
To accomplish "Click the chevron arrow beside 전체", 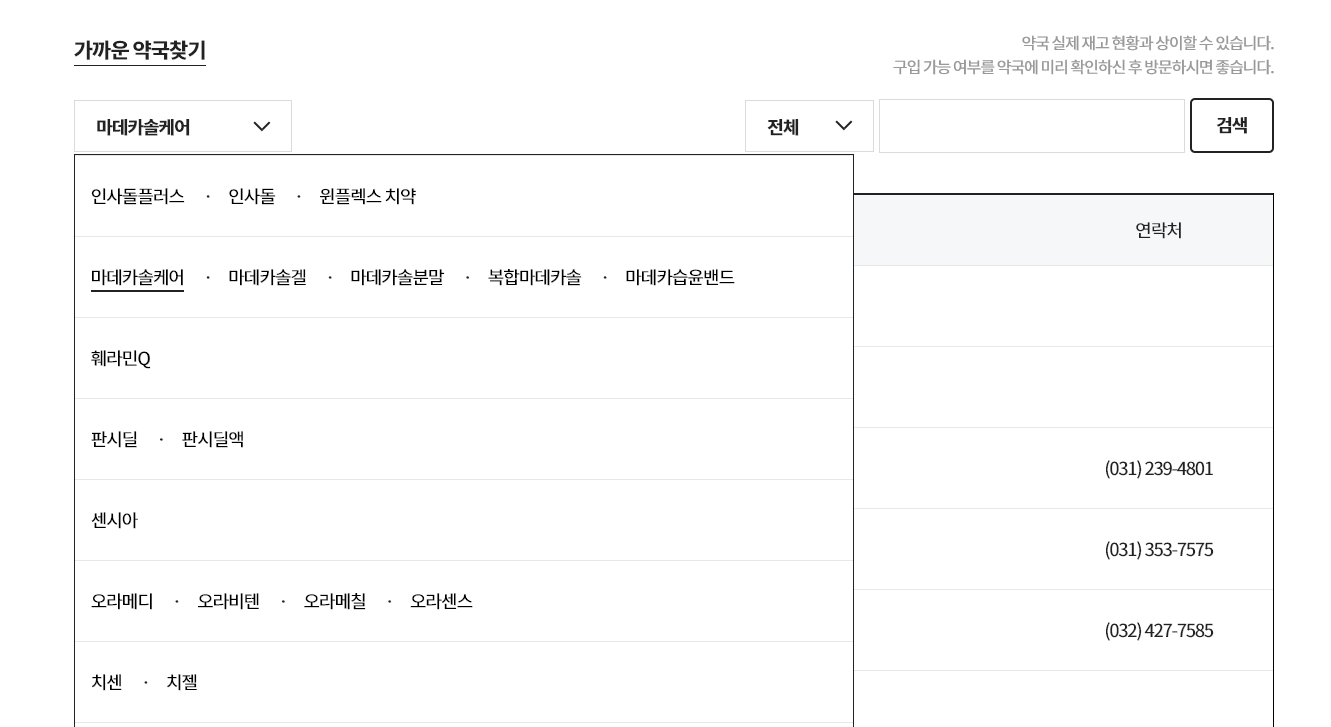I will pos(844,125).
